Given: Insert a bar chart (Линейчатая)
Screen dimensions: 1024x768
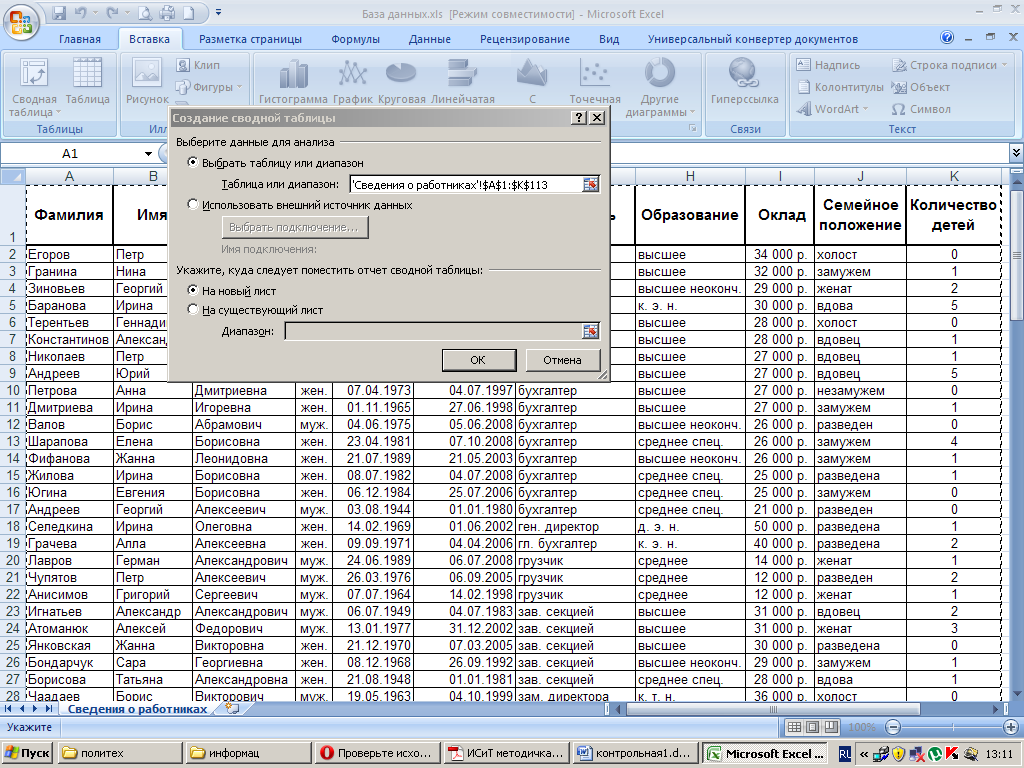Looking at the screenshot, I should coord(462,82).
